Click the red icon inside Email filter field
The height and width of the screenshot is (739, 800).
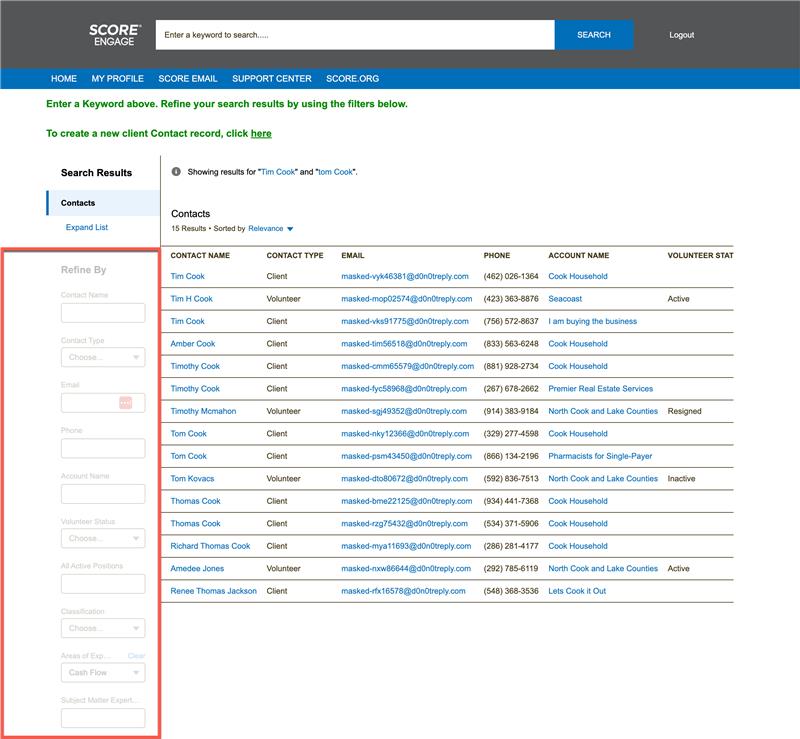(126, 403)
